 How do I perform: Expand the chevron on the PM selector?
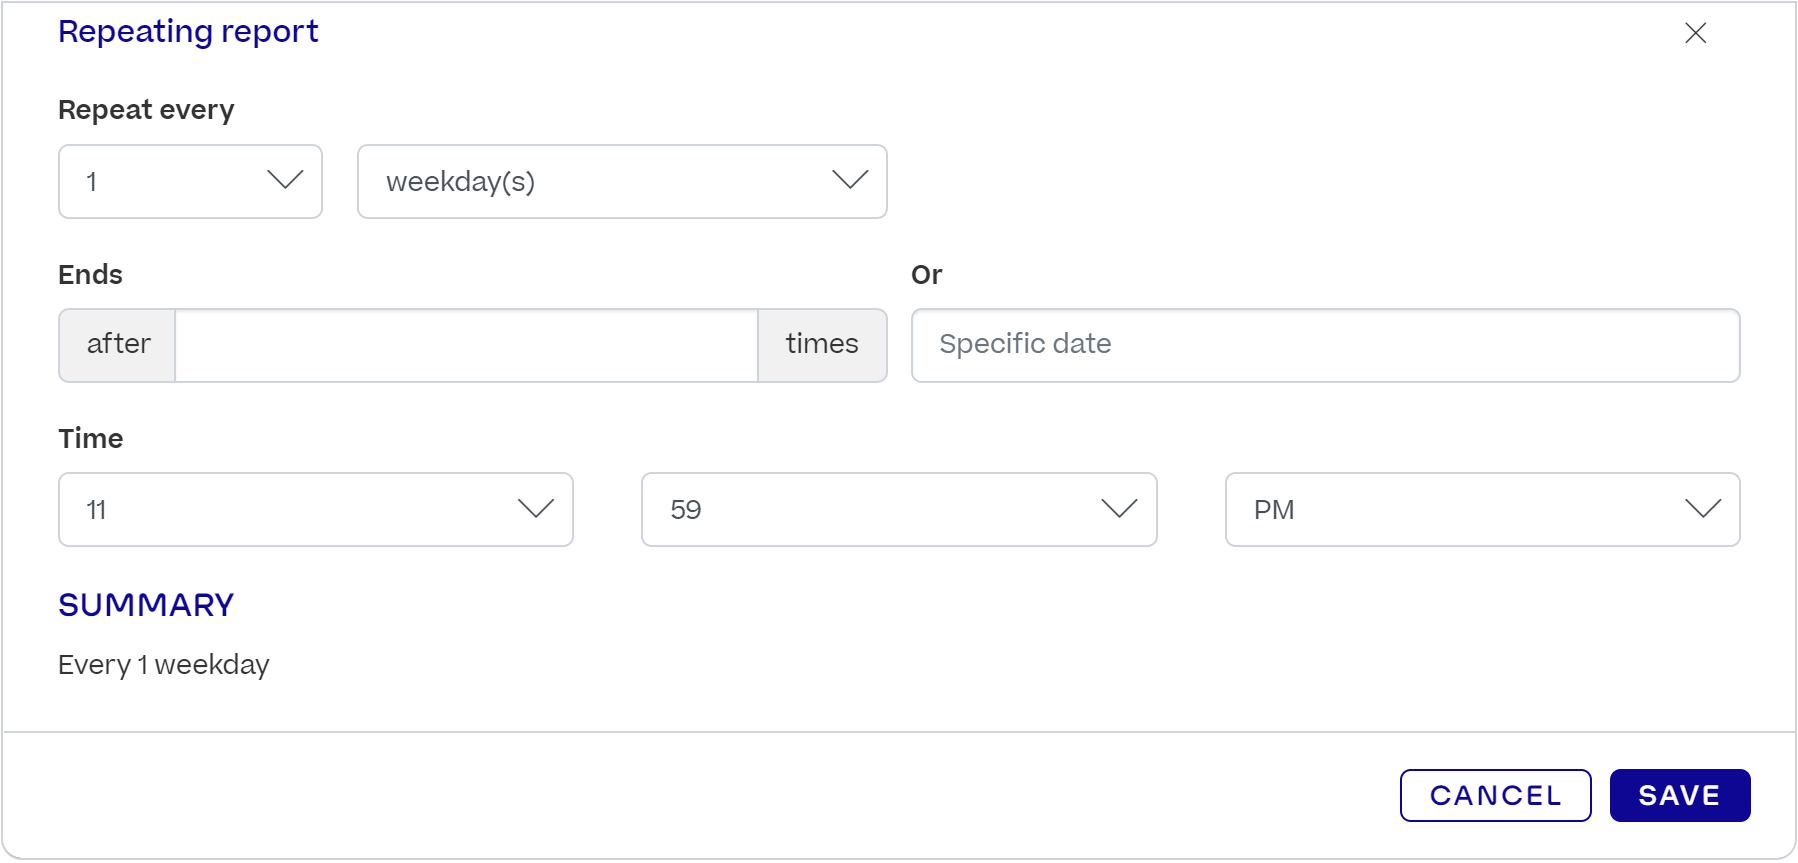1703,510
